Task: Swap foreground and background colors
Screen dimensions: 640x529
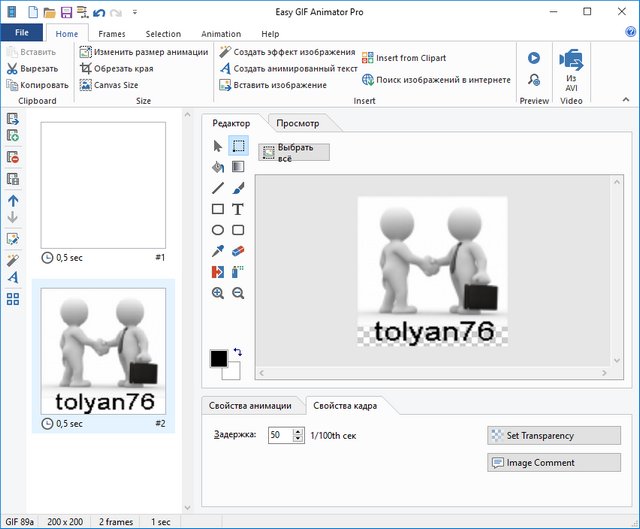Action: pyautogui.click(x=236, y=352)
